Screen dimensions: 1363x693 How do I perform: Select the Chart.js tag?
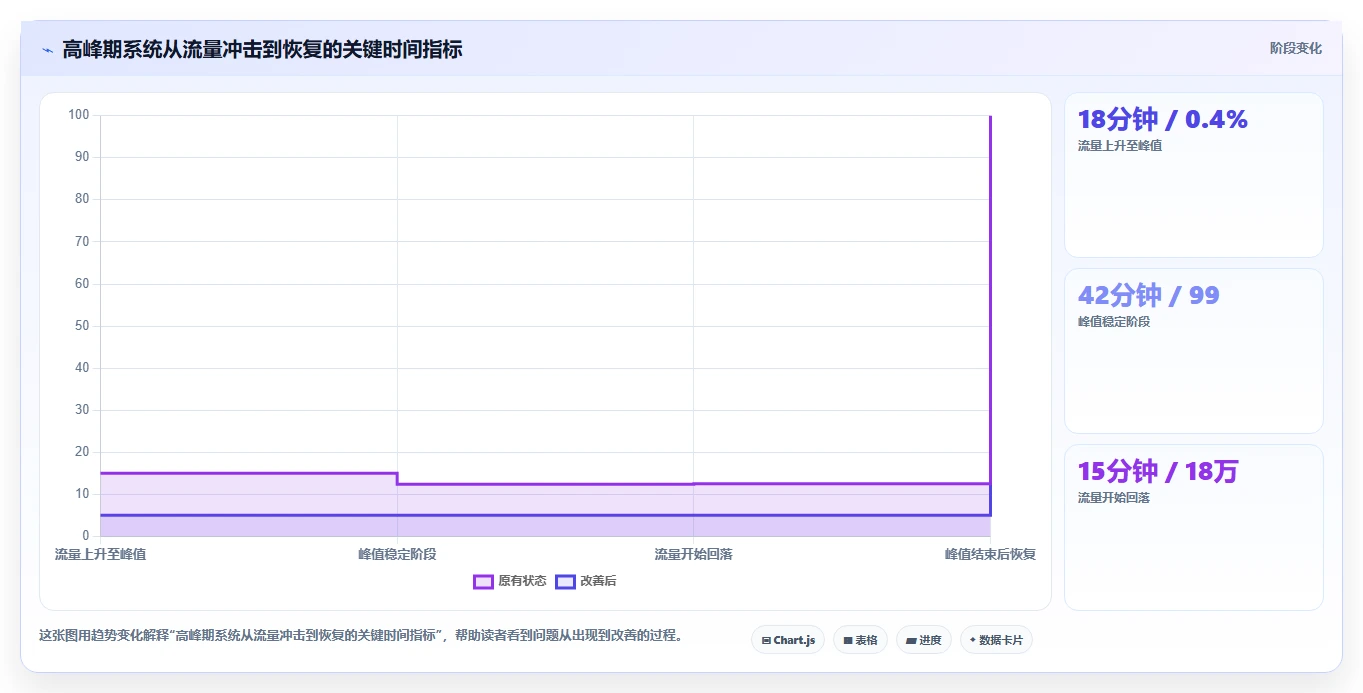tap(788, 640)
